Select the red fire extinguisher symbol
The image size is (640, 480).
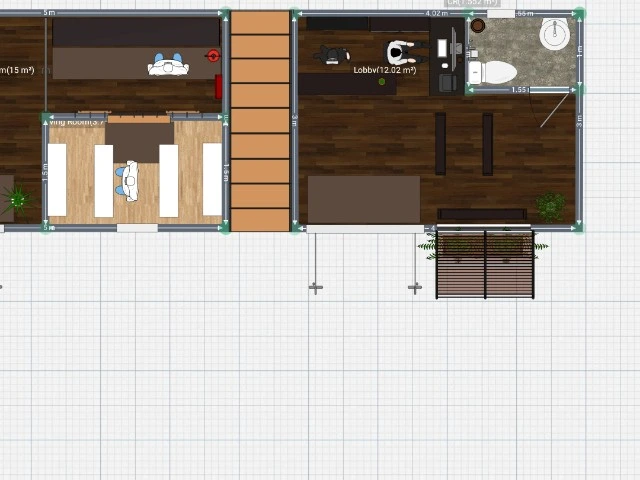pos(213,56)
